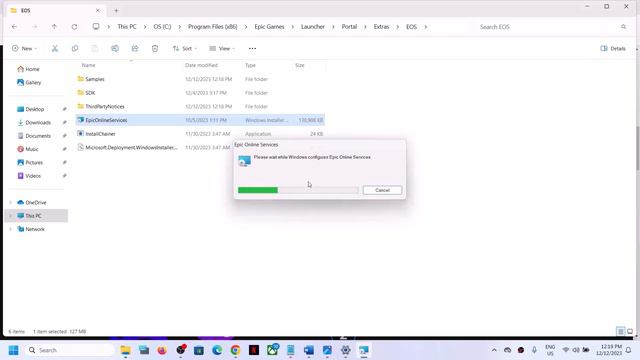This screenshot has height=360, width=640.
Task: Switch to the details list view button
Action: [620, 331]
